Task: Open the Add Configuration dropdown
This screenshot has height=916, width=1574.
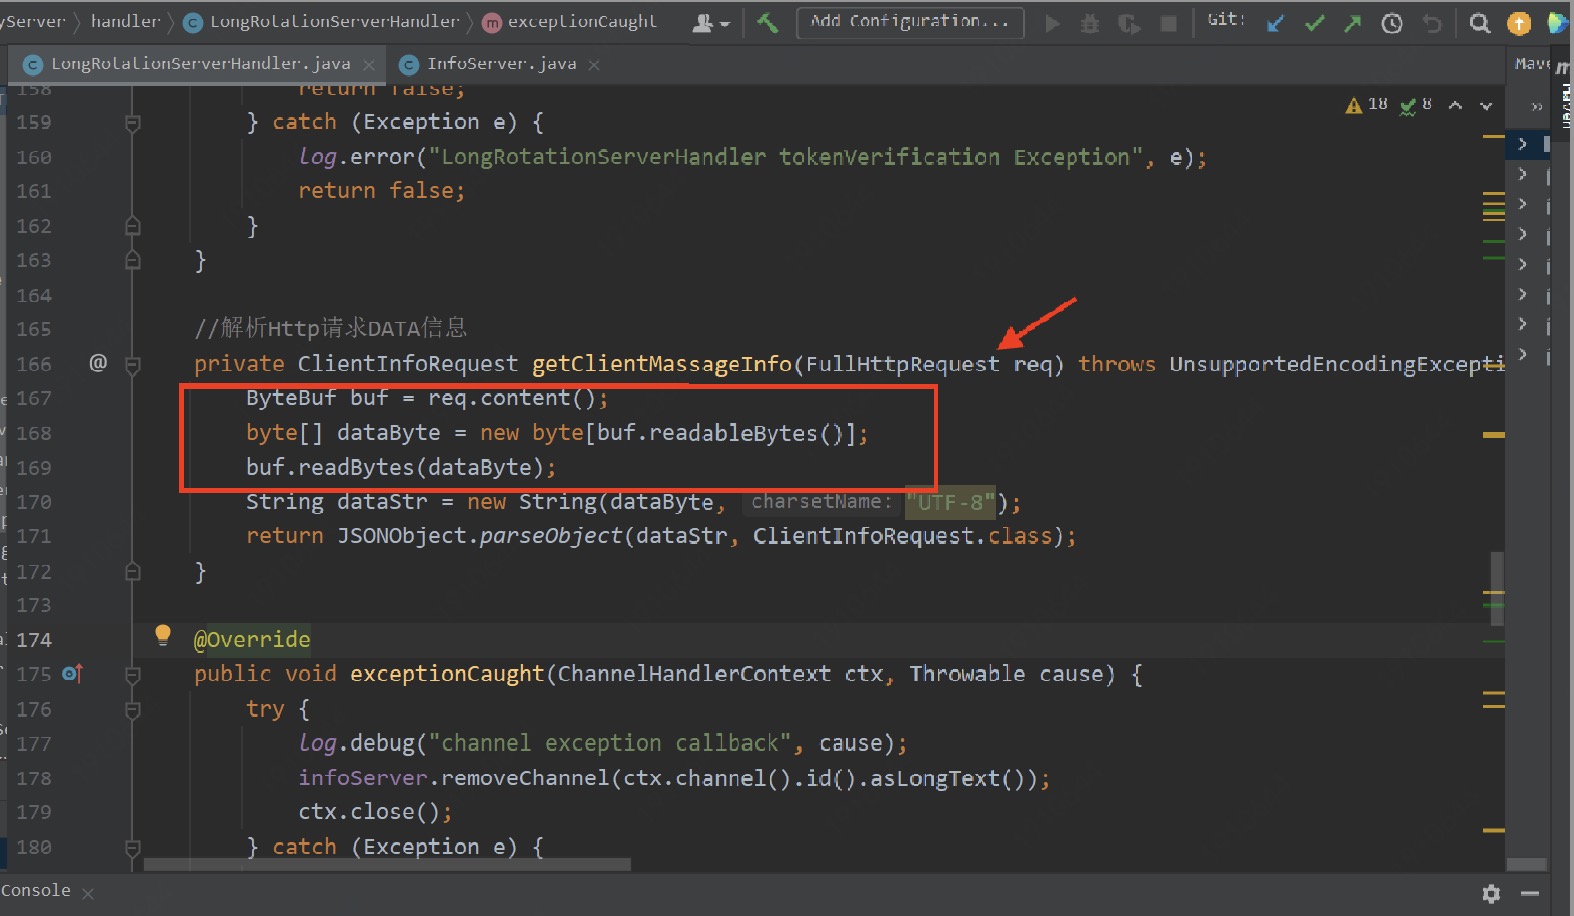Action: [x=910, y=22]
